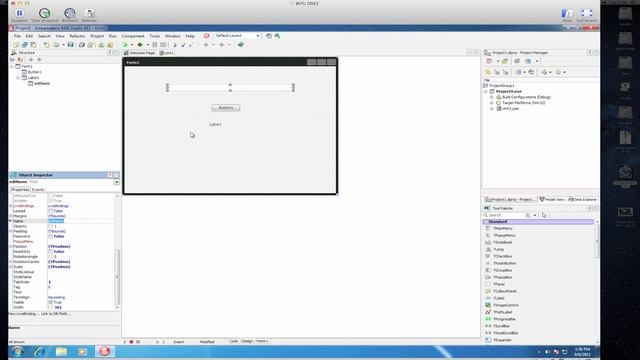Screen dimensions: 640x360
Task: Expand the Scale property
Action: coord(11,267)
